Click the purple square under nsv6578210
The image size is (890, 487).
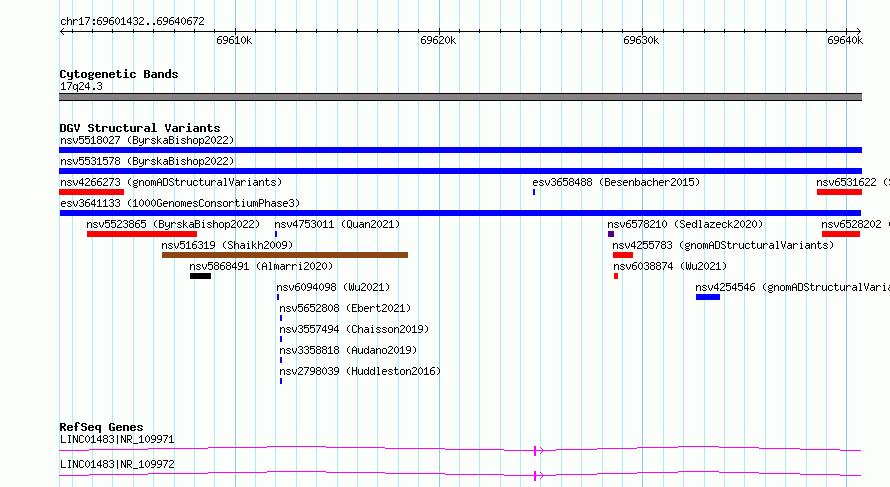[611, 234]
